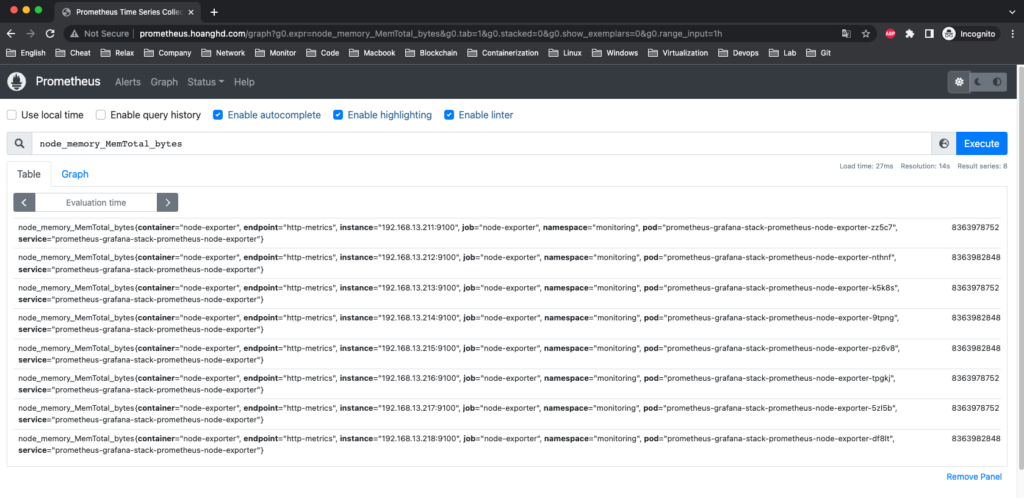Focus the expression query input field
Viewport: 1024px width, 498px height.
[x=481, y=144]
